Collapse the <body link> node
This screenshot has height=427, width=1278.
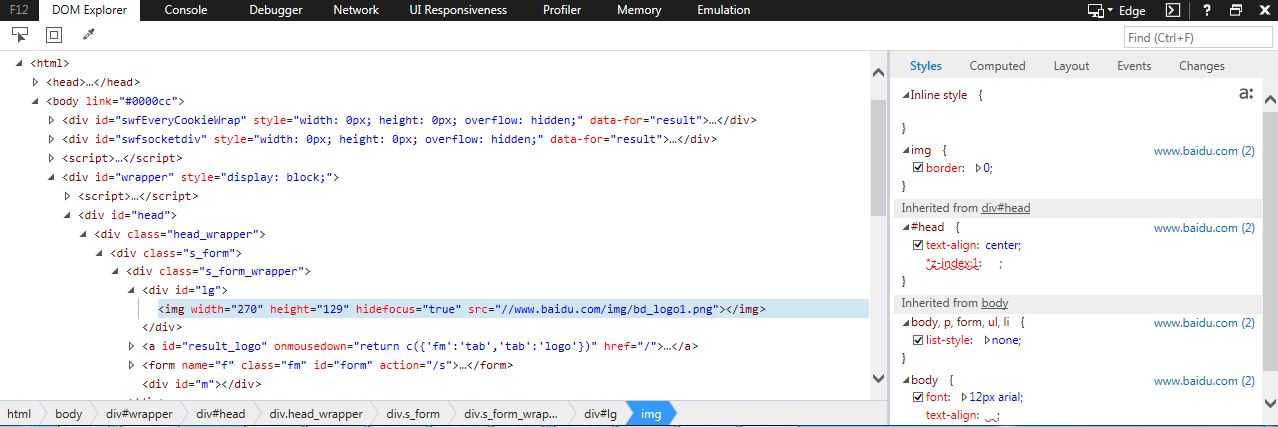tap(36, 101)
